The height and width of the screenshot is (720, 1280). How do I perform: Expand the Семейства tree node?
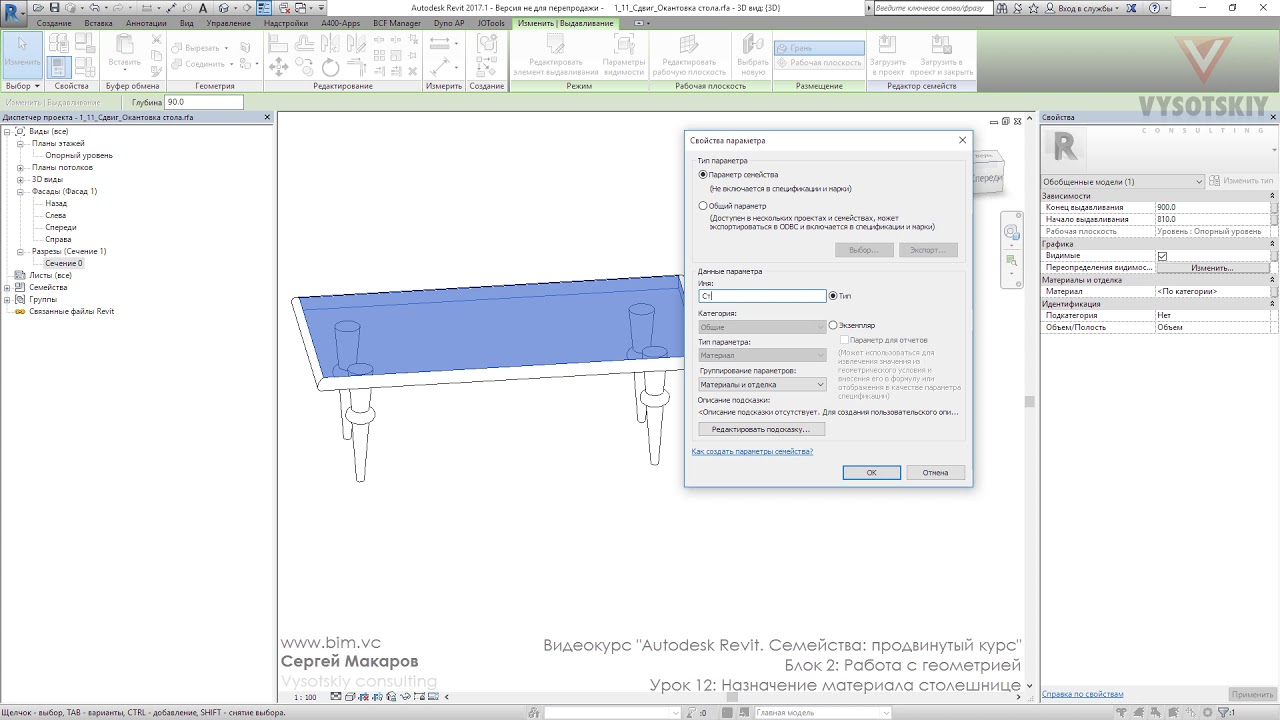9,287
